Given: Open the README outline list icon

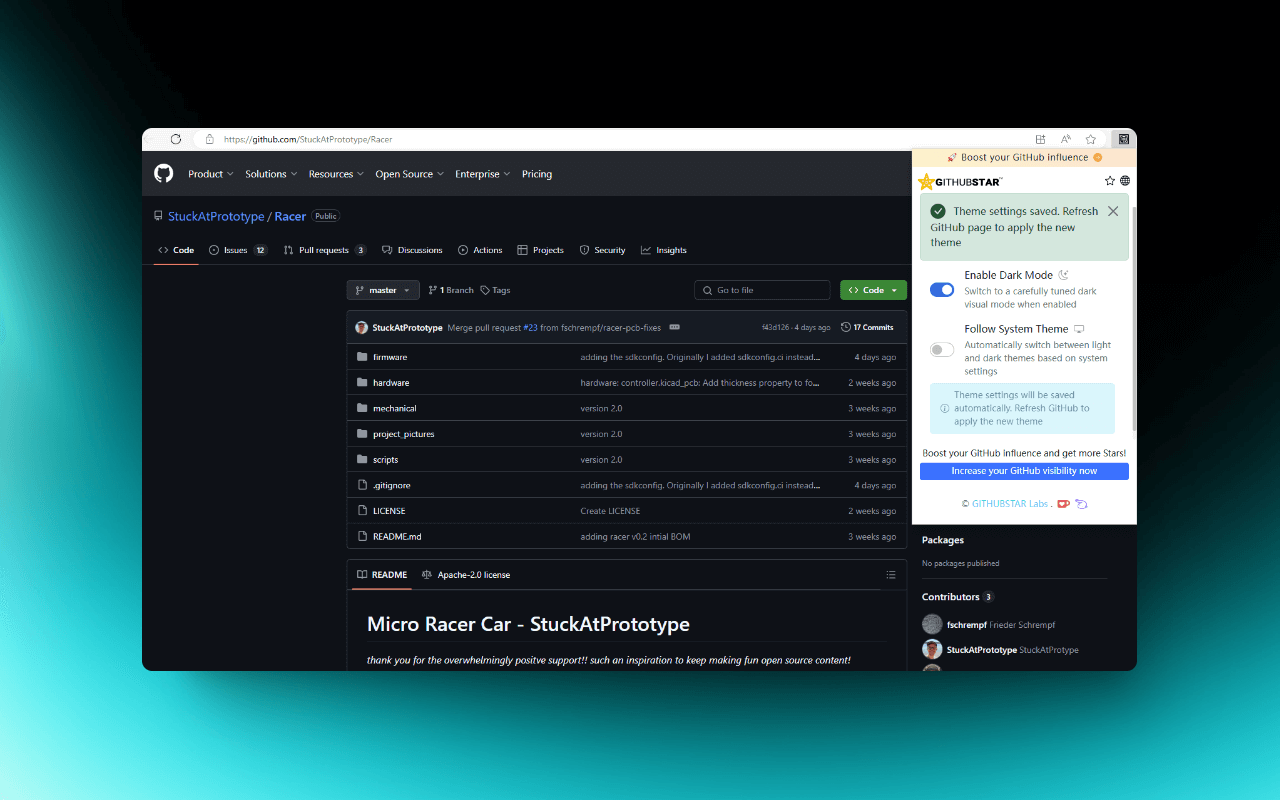Looking at the screenshot, I should pos(891,575).
